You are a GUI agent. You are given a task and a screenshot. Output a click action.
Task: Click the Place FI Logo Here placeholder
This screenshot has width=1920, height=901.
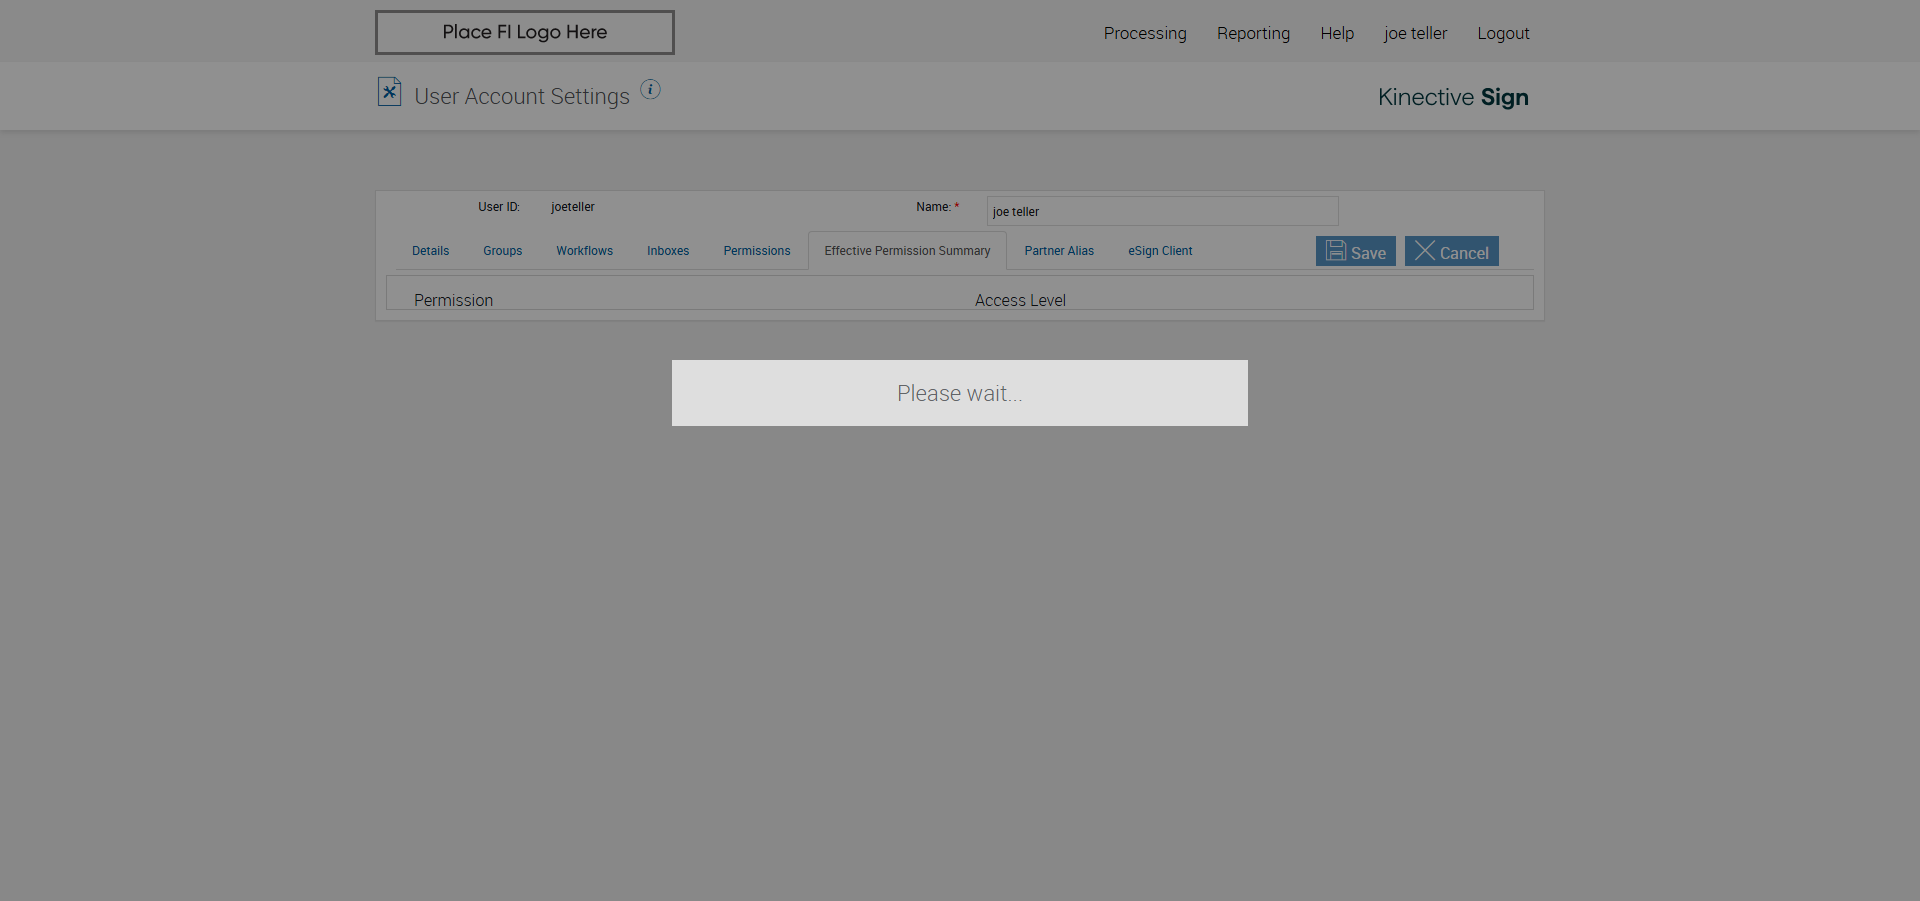[525, 32]
